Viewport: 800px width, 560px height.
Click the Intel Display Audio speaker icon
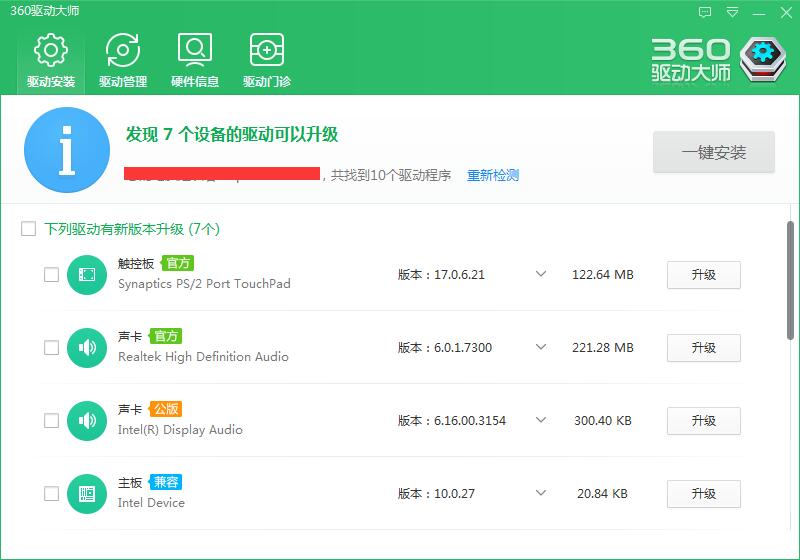click(x=87, y=421)
